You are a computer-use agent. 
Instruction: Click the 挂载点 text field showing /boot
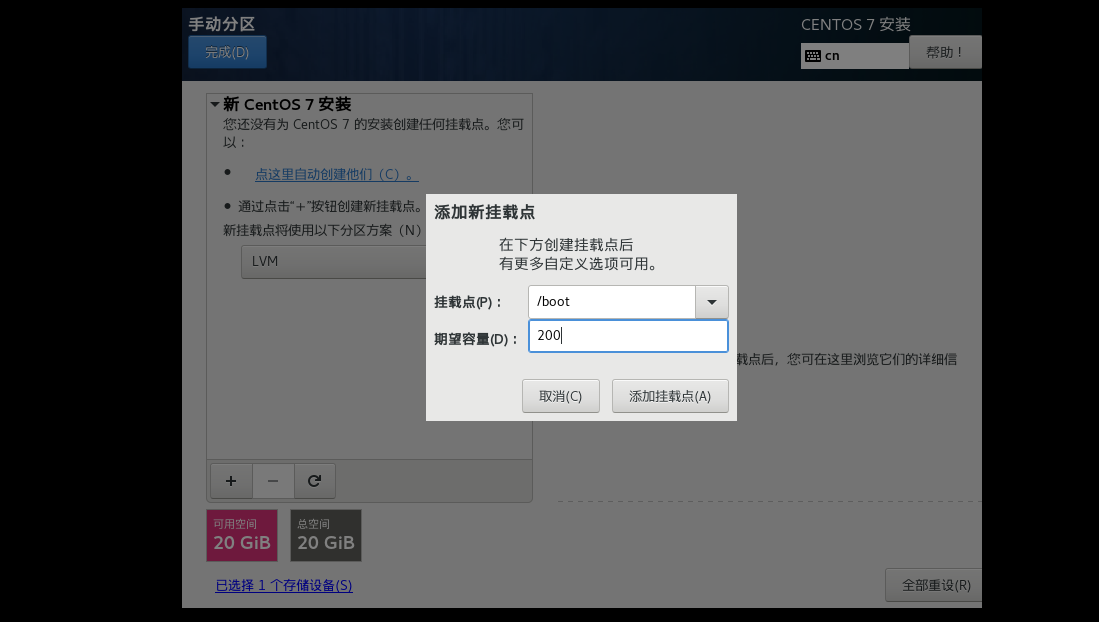pos(612,302)
